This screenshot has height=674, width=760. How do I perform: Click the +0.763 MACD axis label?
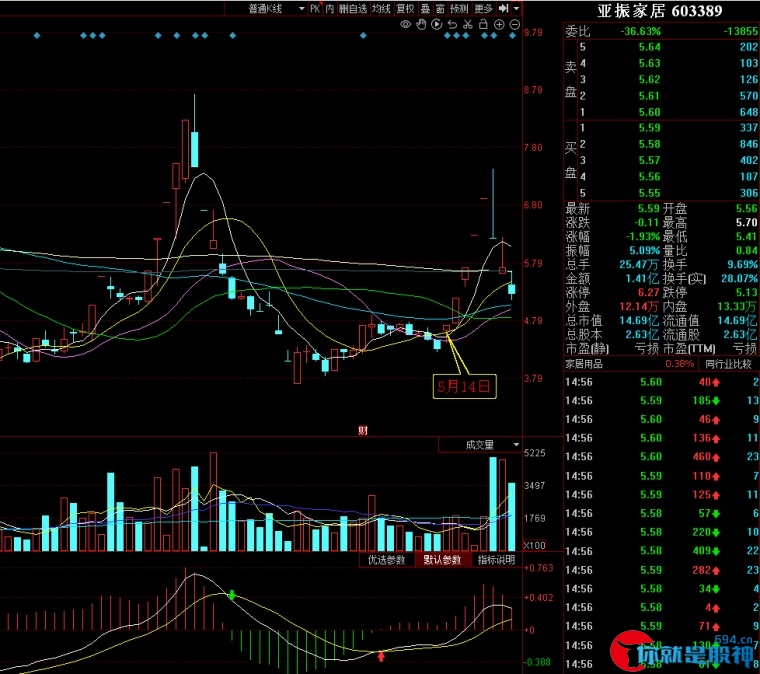point(539,568)
